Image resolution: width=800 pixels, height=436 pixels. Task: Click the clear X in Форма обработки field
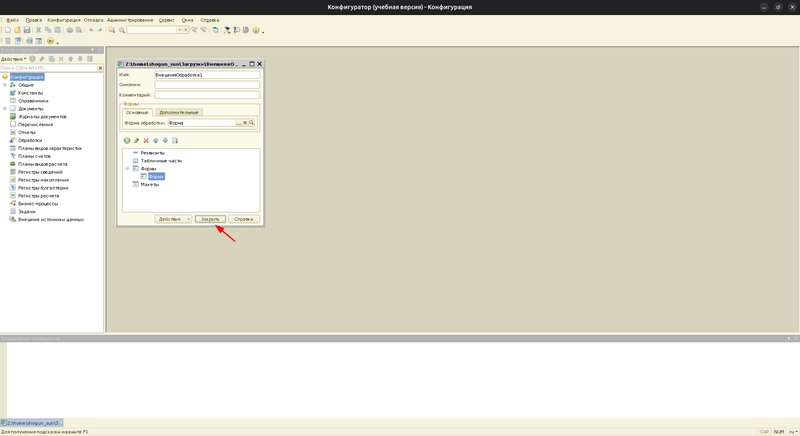point(245,123)
